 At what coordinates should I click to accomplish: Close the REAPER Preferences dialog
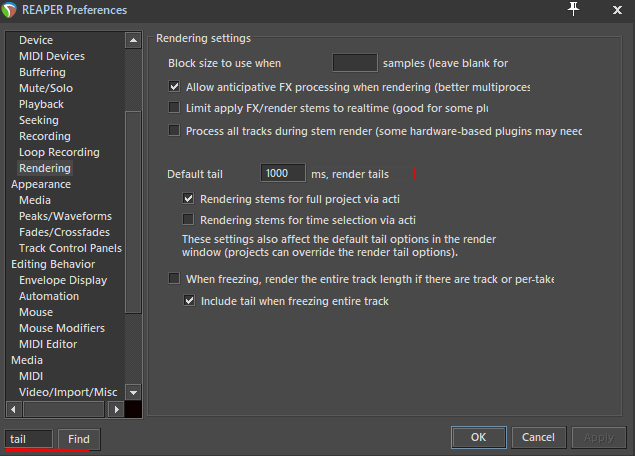pyautogui.click(x=617, y=10)
